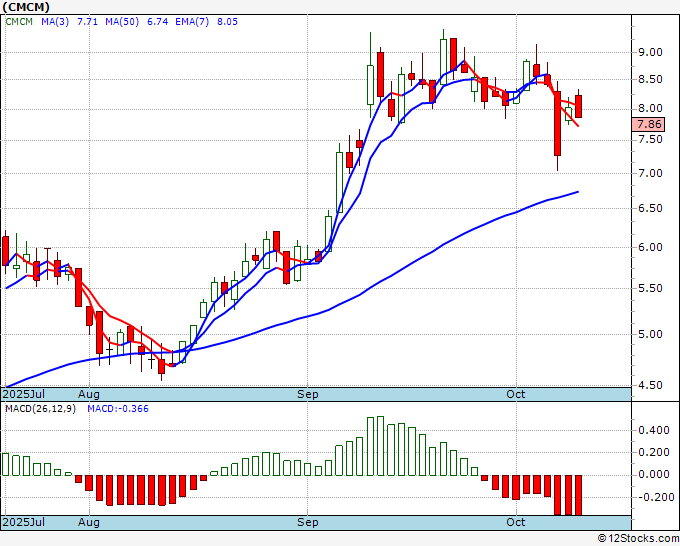Viewport: 680px width, 546px height.
Task: Click the (CMCM) chart title
Action: (26, 7)
